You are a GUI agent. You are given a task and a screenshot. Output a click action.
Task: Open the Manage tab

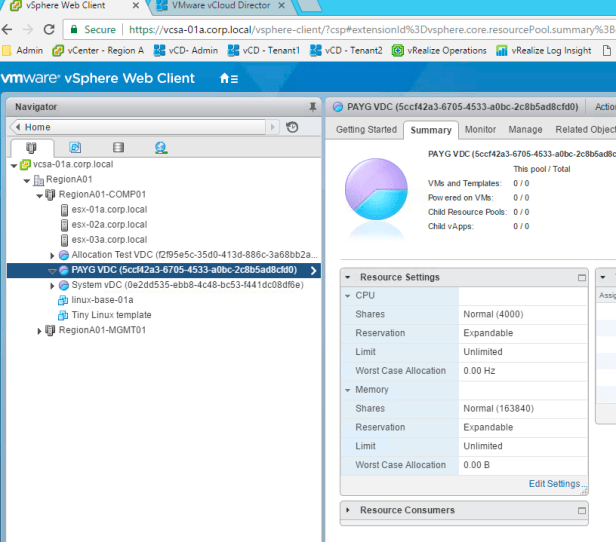(525, 130)
